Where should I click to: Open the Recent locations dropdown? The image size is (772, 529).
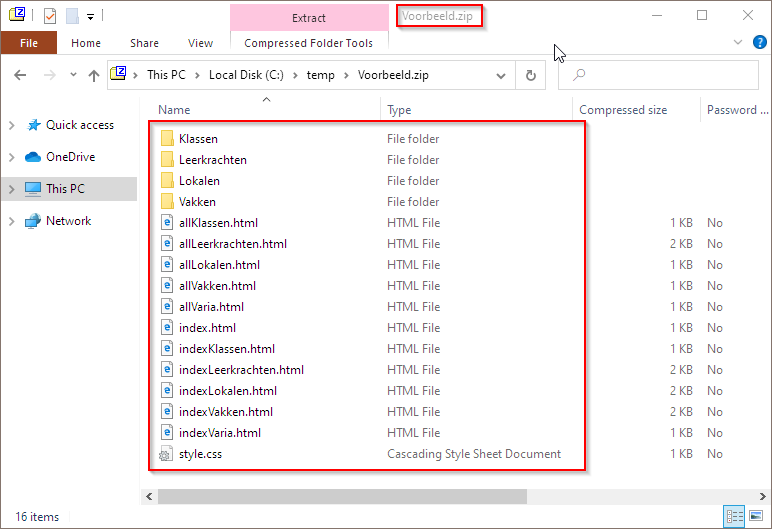pyautogui.click(x=73, y=75)
